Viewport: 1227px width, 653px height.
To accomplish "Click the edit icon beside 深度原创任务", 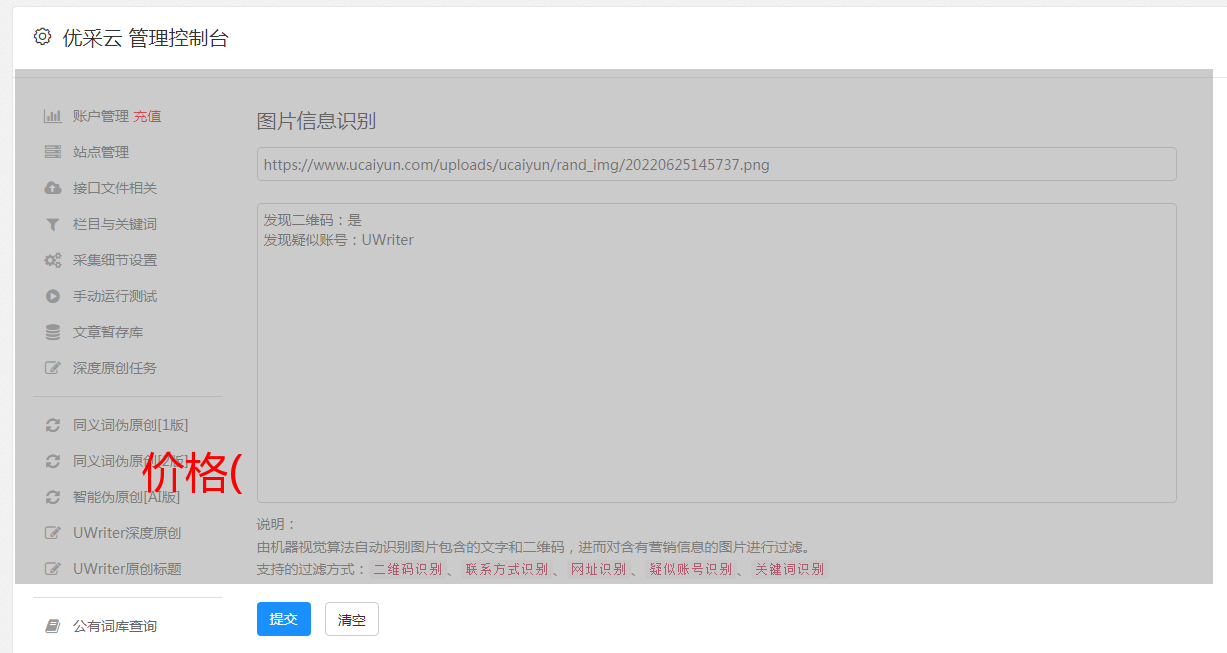I will pyautogui.click(x=52, y=368).
